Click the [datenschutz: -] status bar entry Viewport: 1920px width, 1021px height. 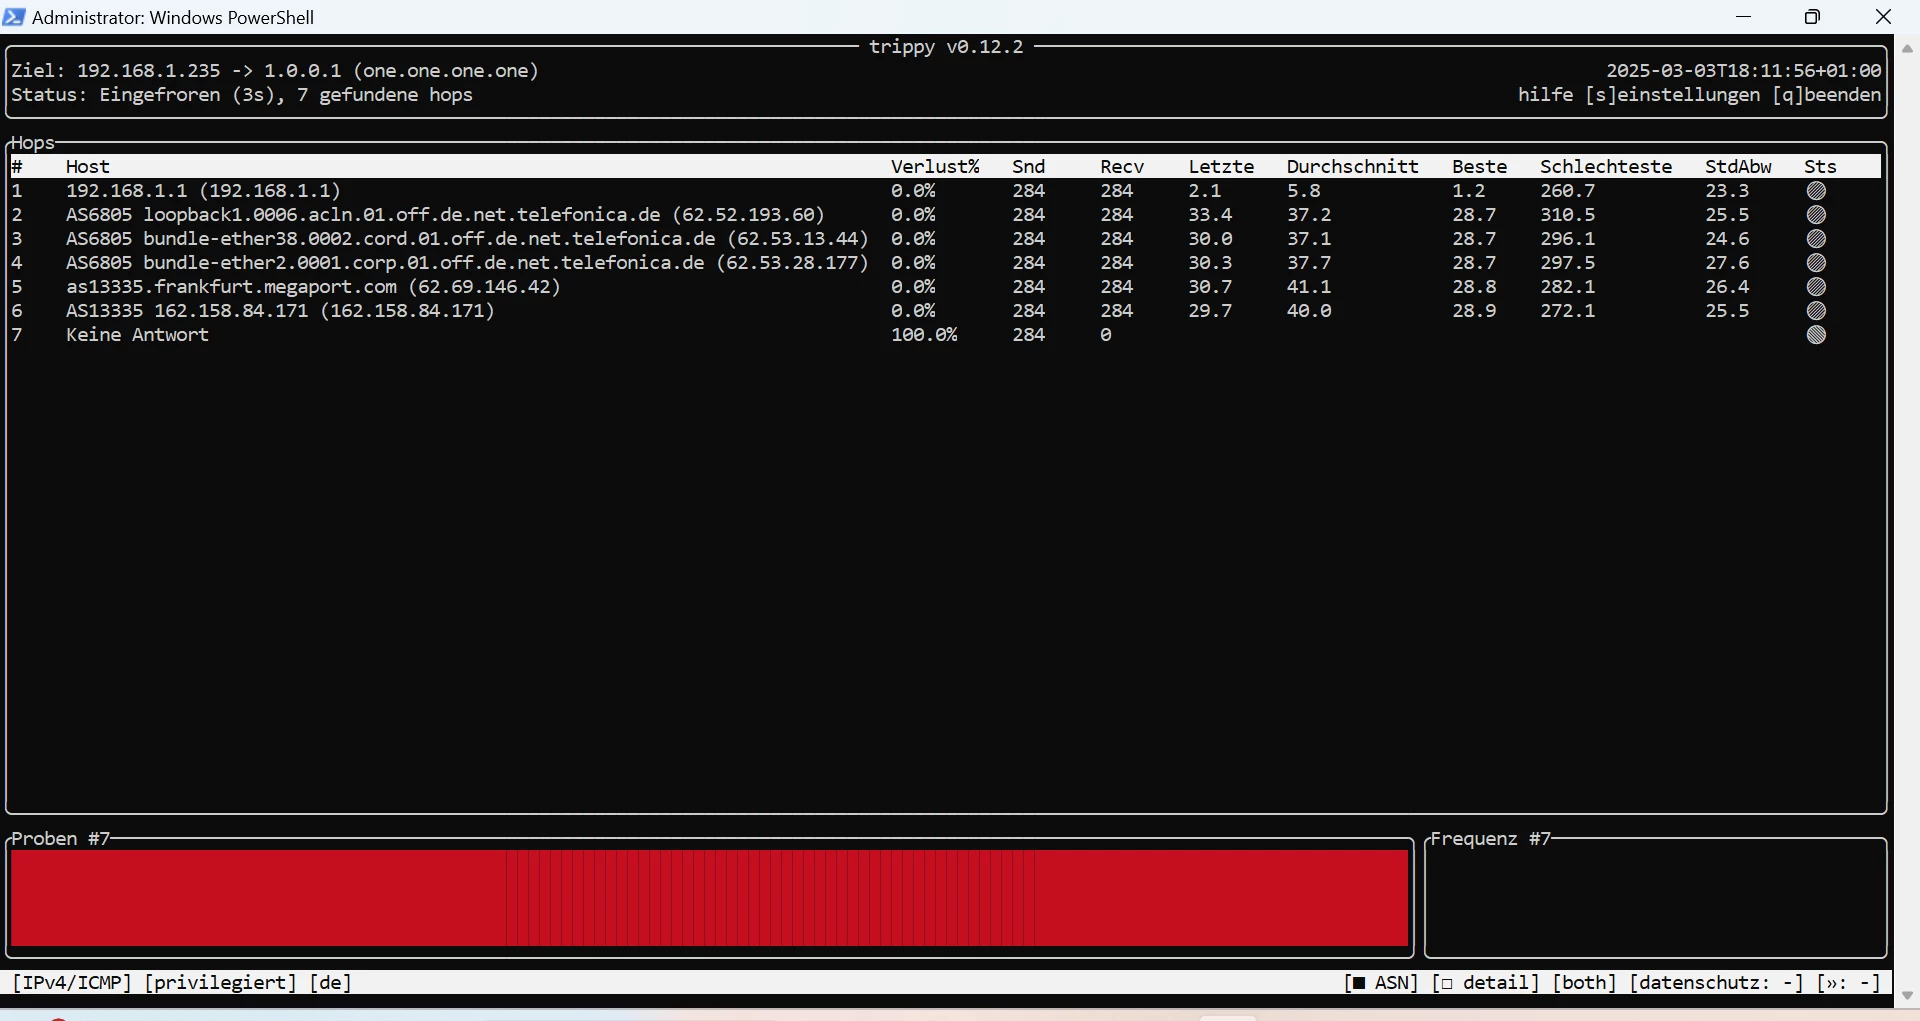[1717, 983]
